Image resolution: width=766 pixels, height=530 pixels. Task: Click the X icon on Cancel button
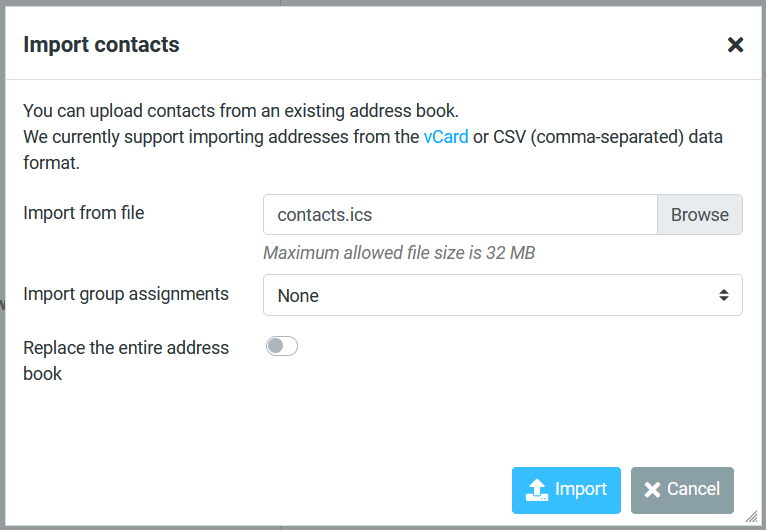652,490
